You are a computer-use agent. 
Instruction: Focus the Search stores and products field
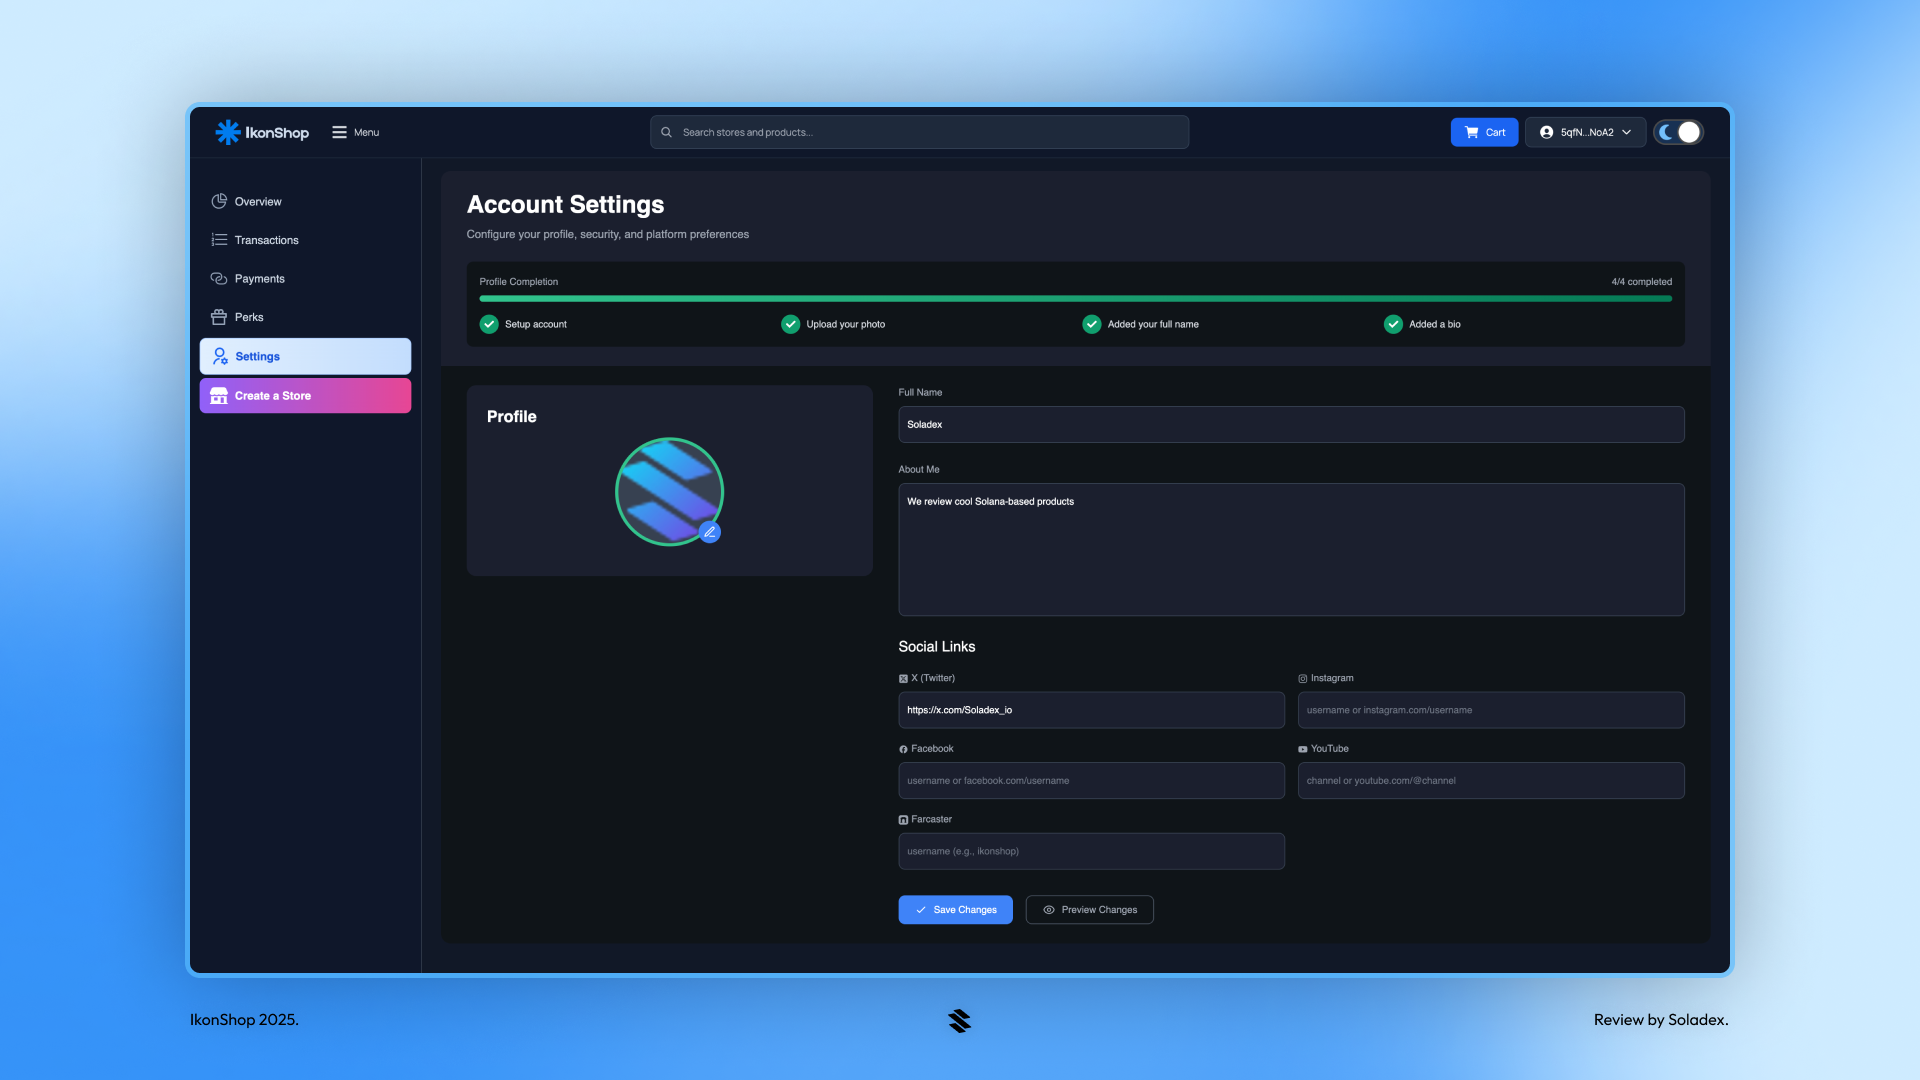pyautogui.click(x=919, y=132)
